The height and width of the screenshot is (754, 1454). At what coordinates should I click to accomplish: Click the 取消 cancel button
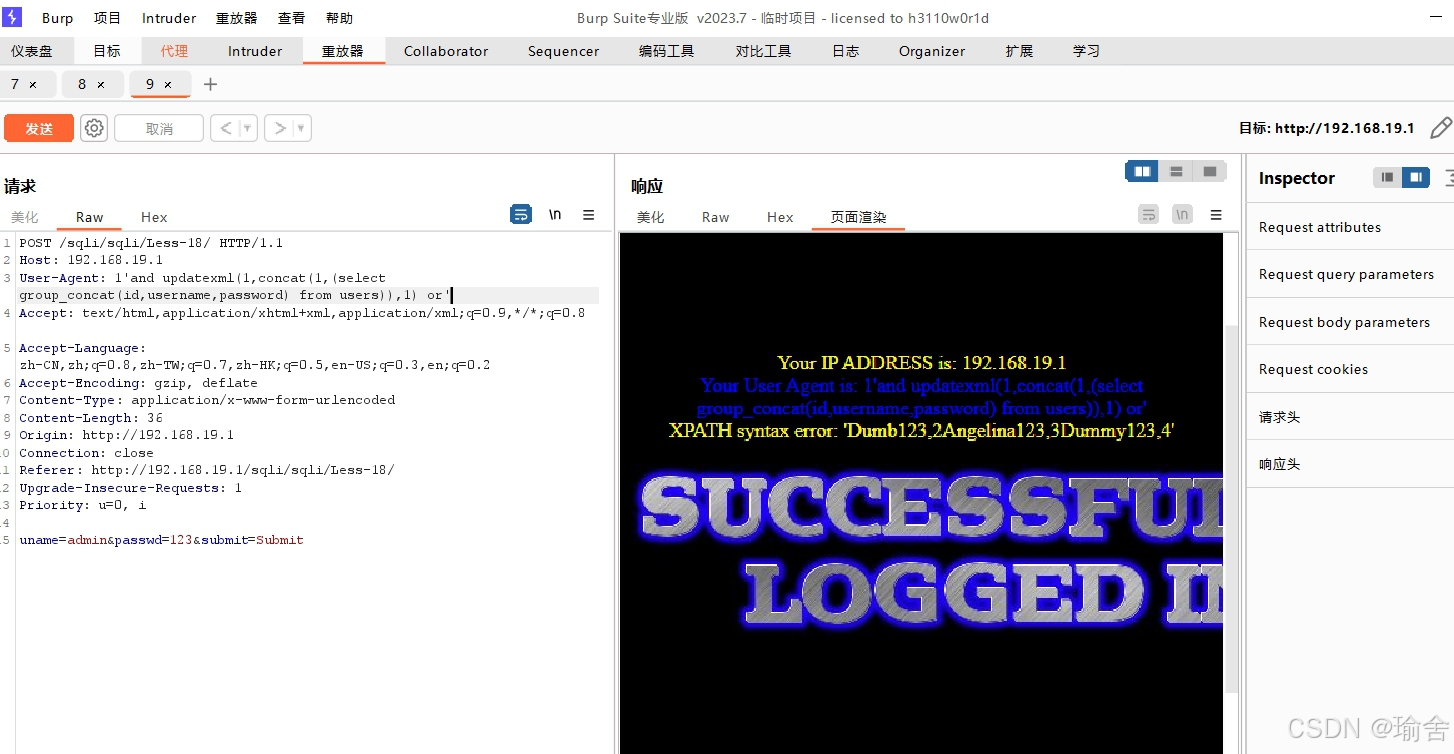[159, 128]
